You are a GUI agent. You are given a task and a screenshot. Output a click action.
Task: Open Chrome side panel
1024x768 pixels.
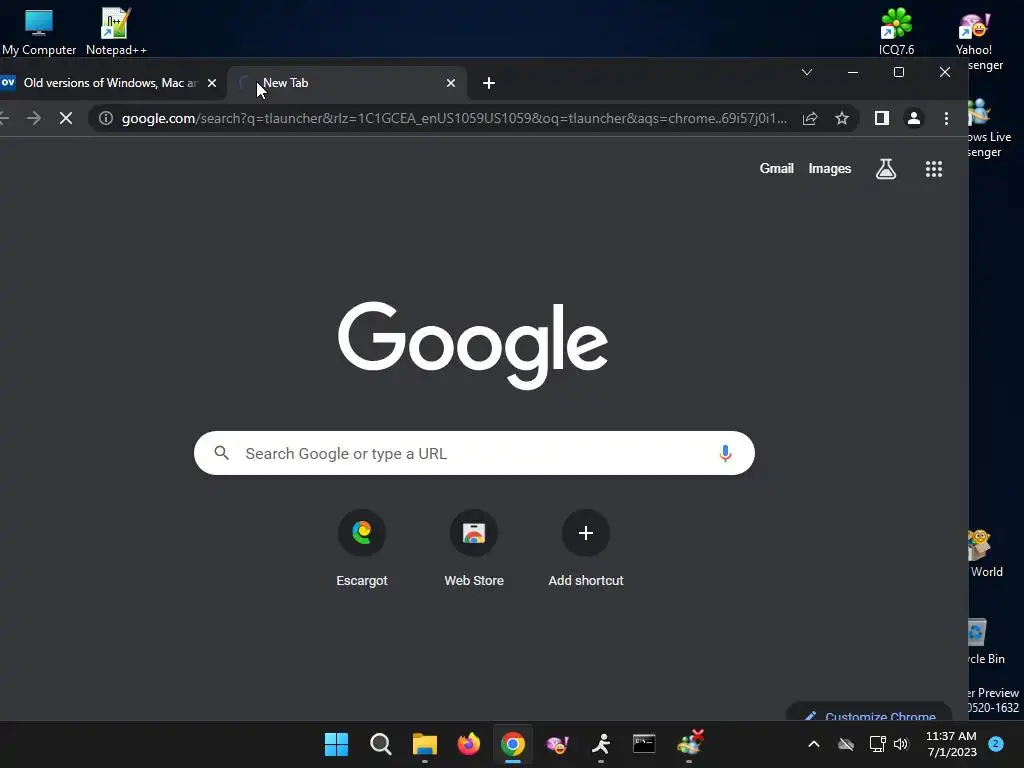(882, 118)
